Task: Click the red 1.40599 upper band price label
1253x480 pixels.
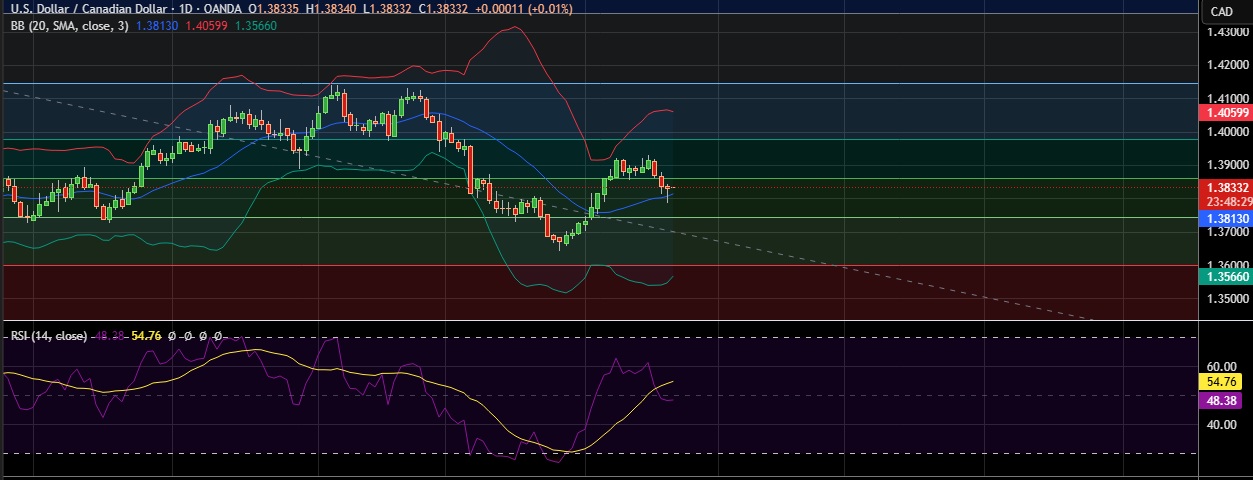Action: click(x=1225, y=115)
